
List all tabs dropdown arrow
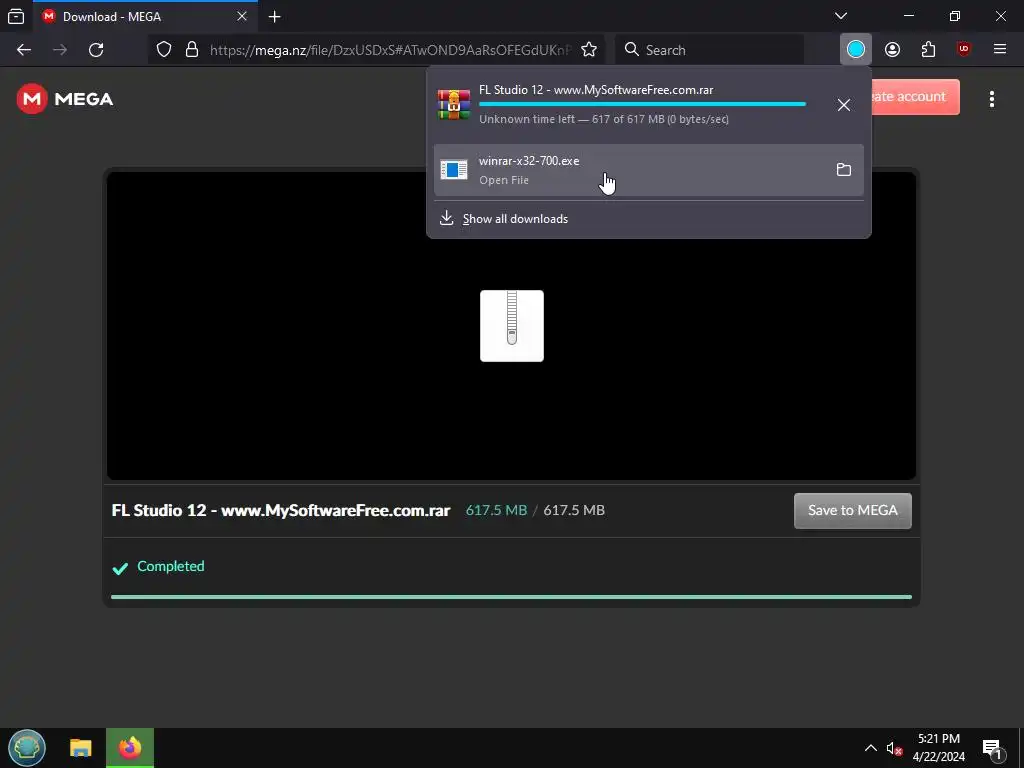point(841,16)
